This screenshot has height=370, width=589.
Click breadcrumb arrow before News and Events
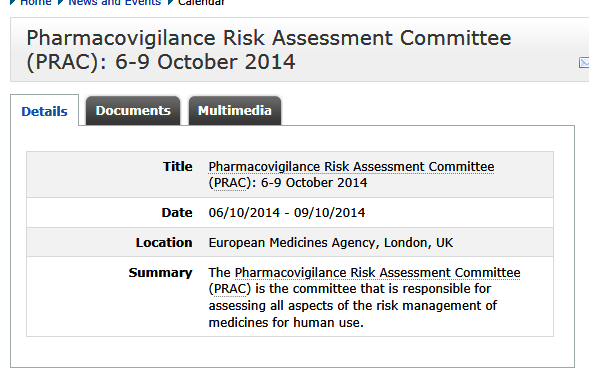point(60,3)
